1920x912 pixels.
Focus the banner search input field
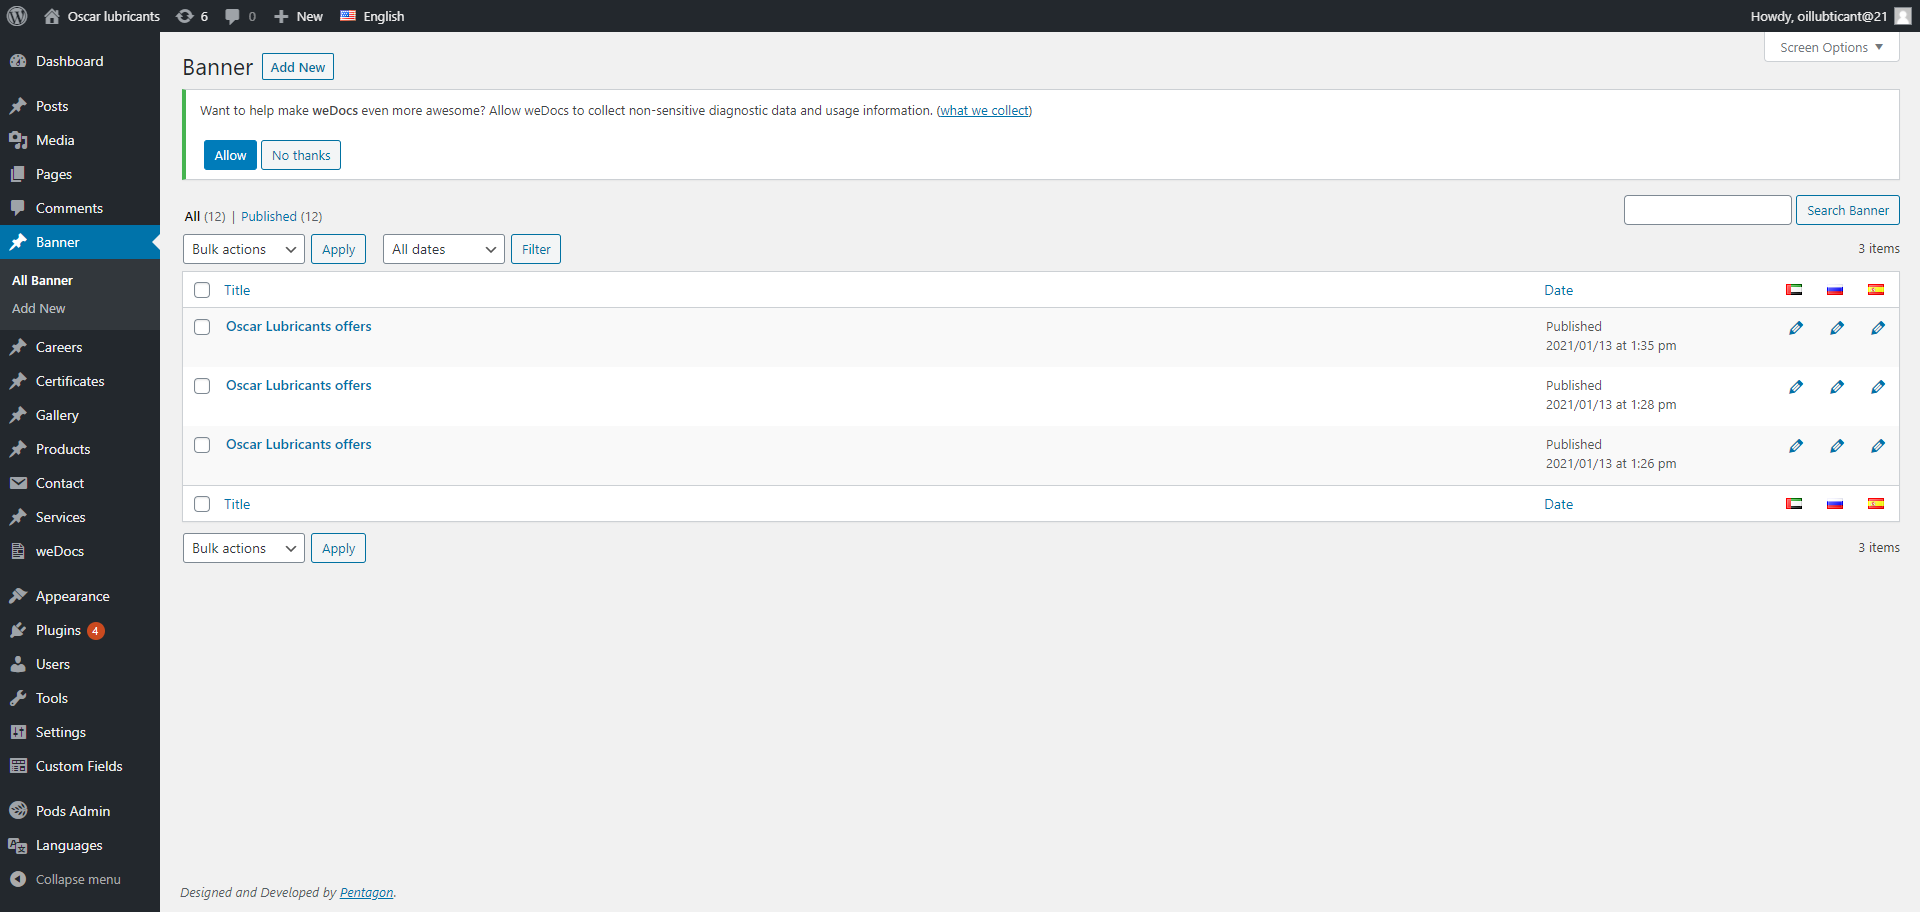[1707, 210]
